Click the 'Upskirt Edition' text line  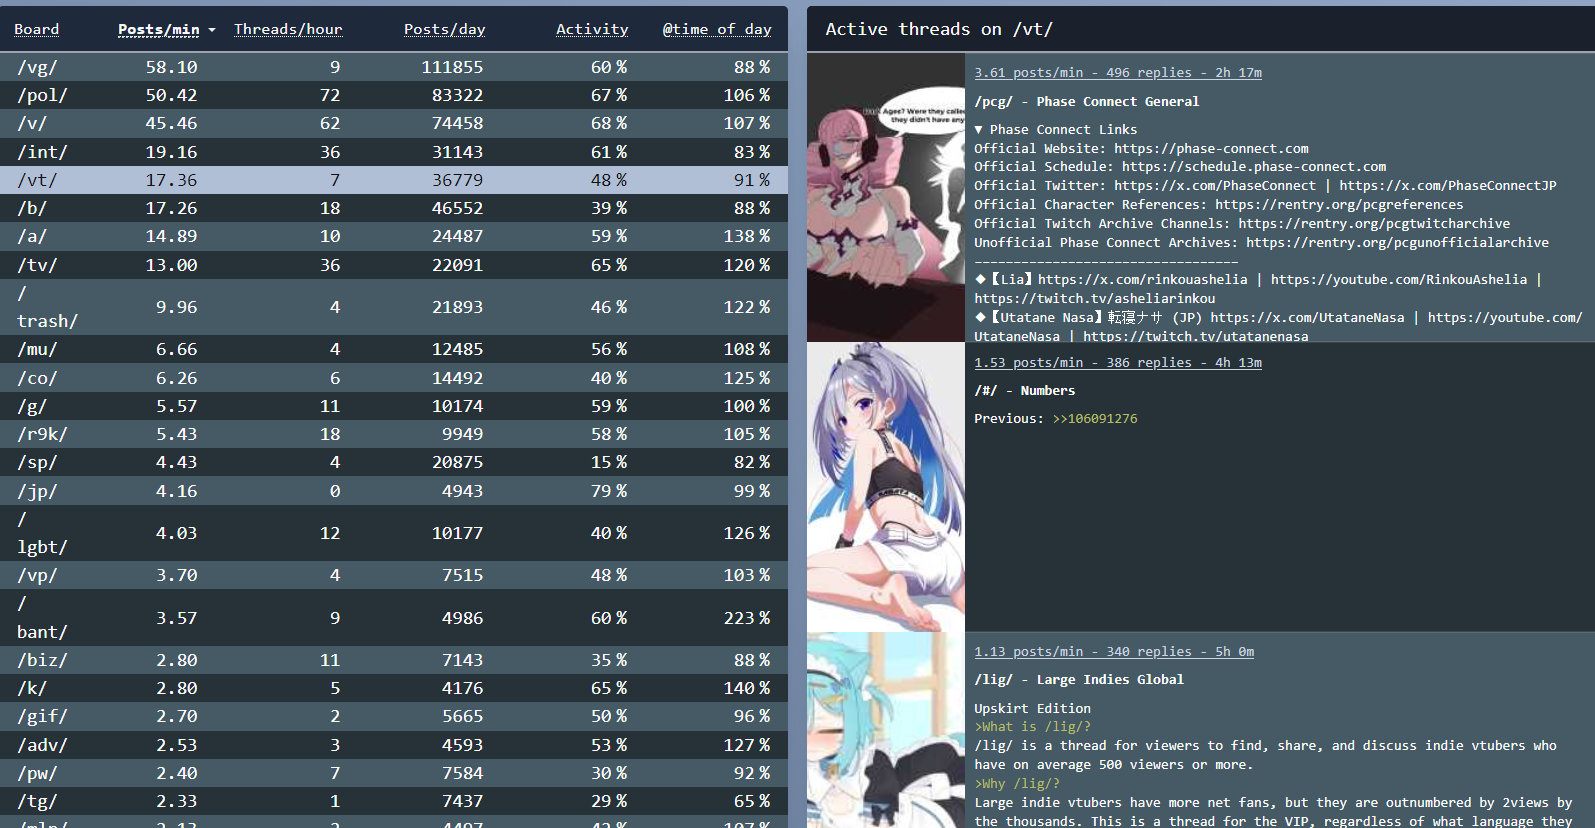coord(1033,709)
